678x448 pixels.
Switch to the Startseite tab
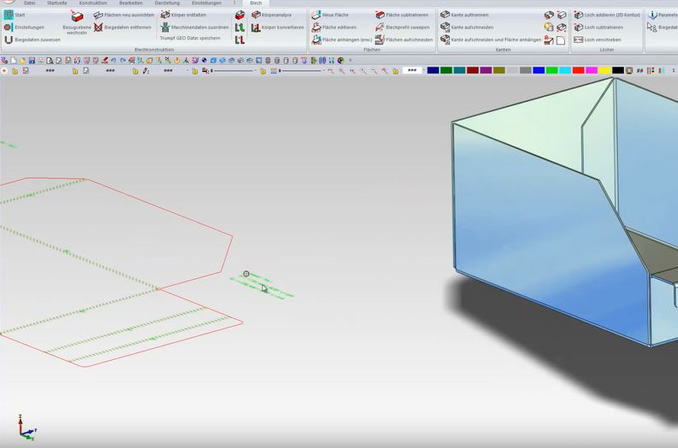(x=57, y=3)
